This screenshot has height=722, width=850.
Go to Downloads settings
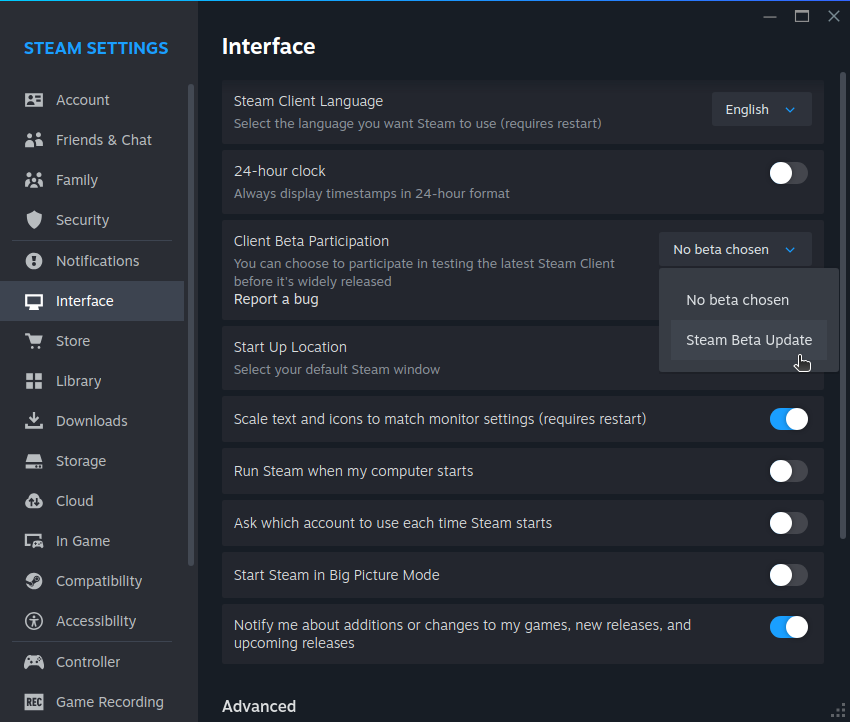pyautogui.click(x=92, y=421)
